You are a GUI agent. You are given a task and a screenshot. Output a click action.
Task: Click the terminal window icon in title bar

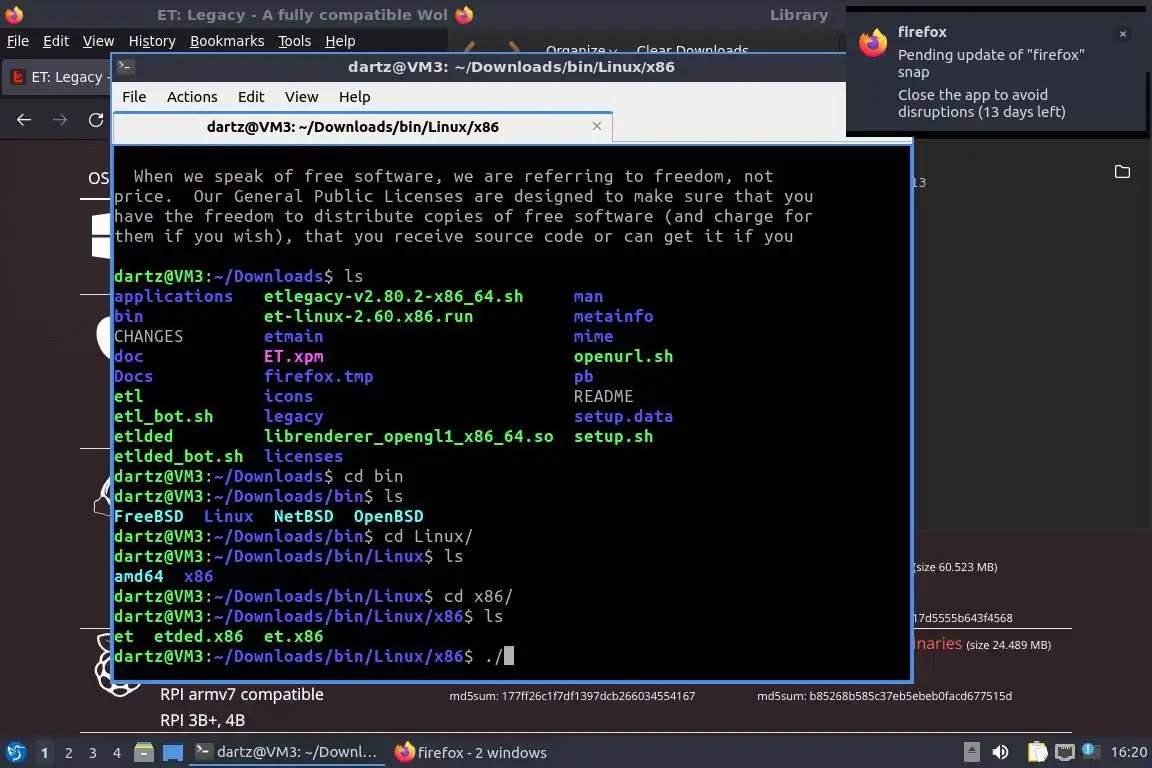125,67
